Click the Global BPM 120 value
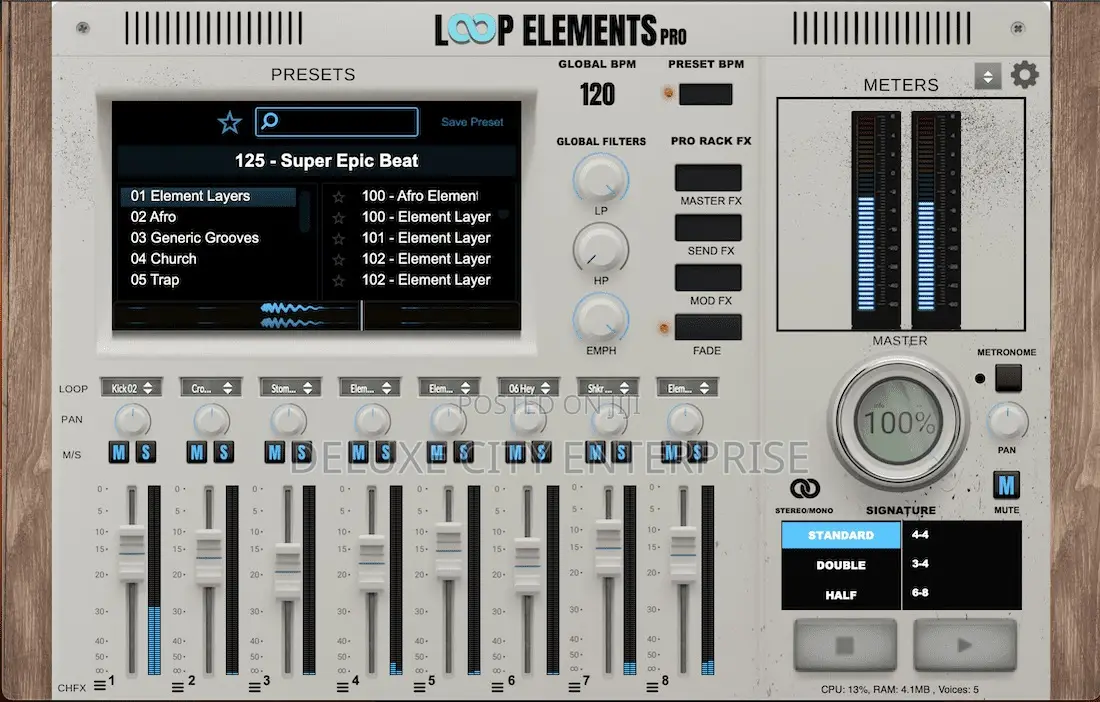The image size is (1100, 702). tap(597, 95)
